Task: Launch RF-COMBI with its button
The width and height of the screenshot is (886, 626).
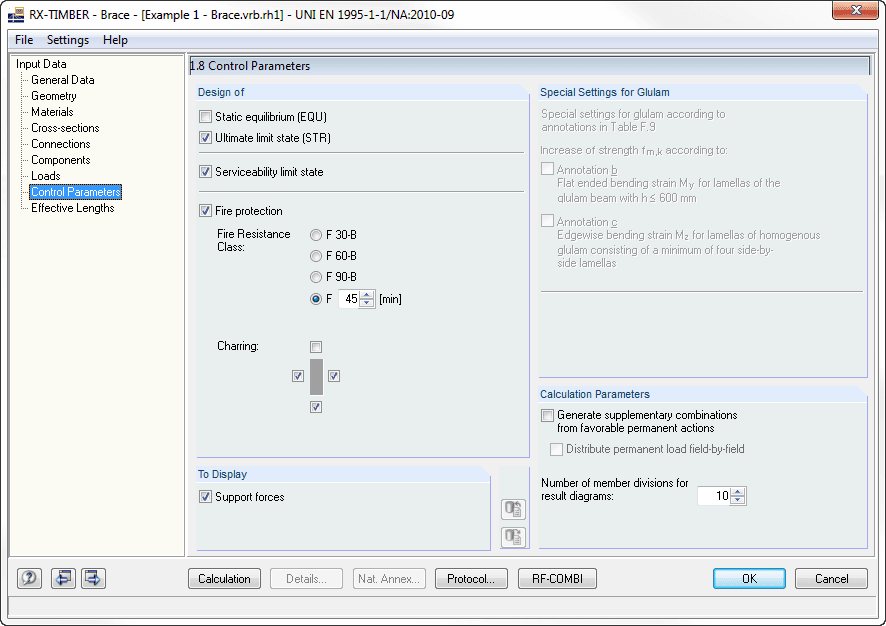Action: [557, 578]
